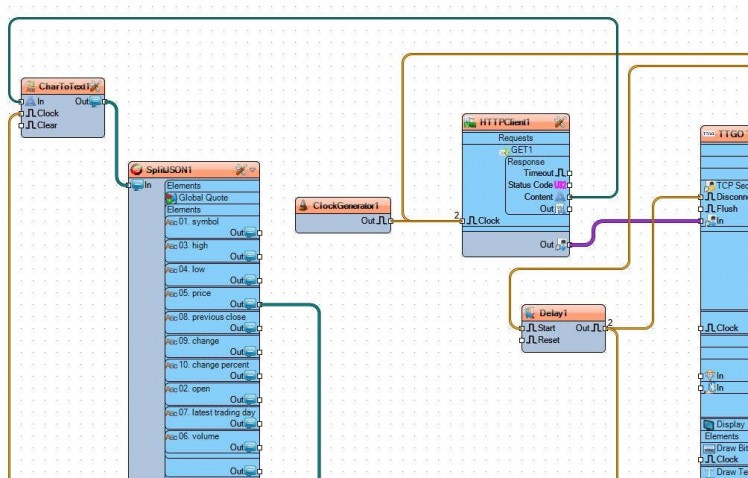
Task: Select the SplitJSON1 component title
Action: tap(169, 170)
